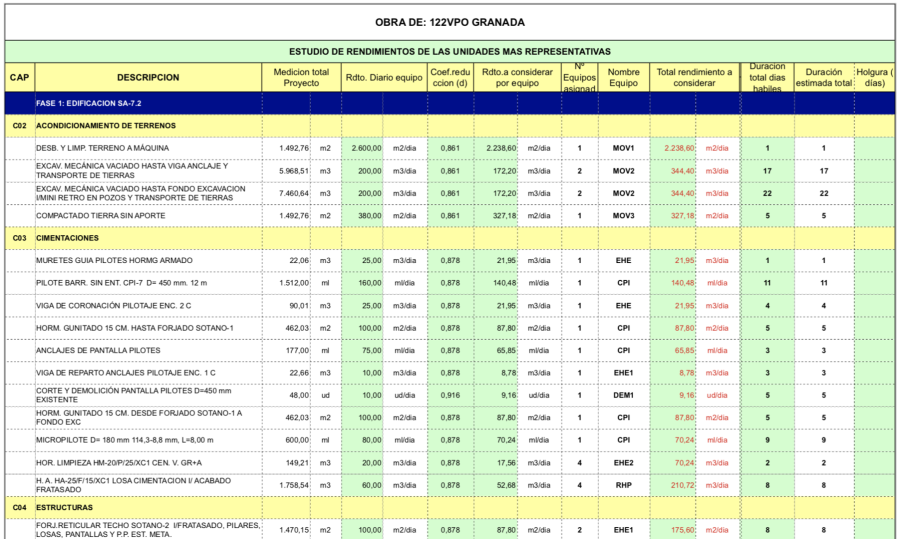Select the CIMENTACIONES section heading
Image resolution: width=900 pixels, height=539 pixels.
click(x=67, y=238)
